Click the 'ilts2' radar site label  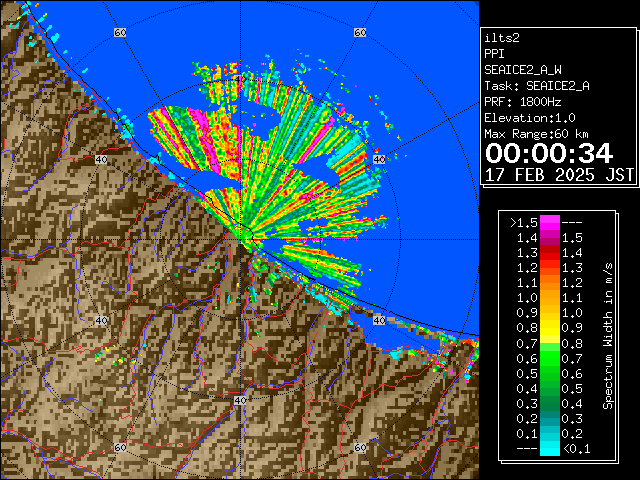pyautogui.click(x=502, y=38)
